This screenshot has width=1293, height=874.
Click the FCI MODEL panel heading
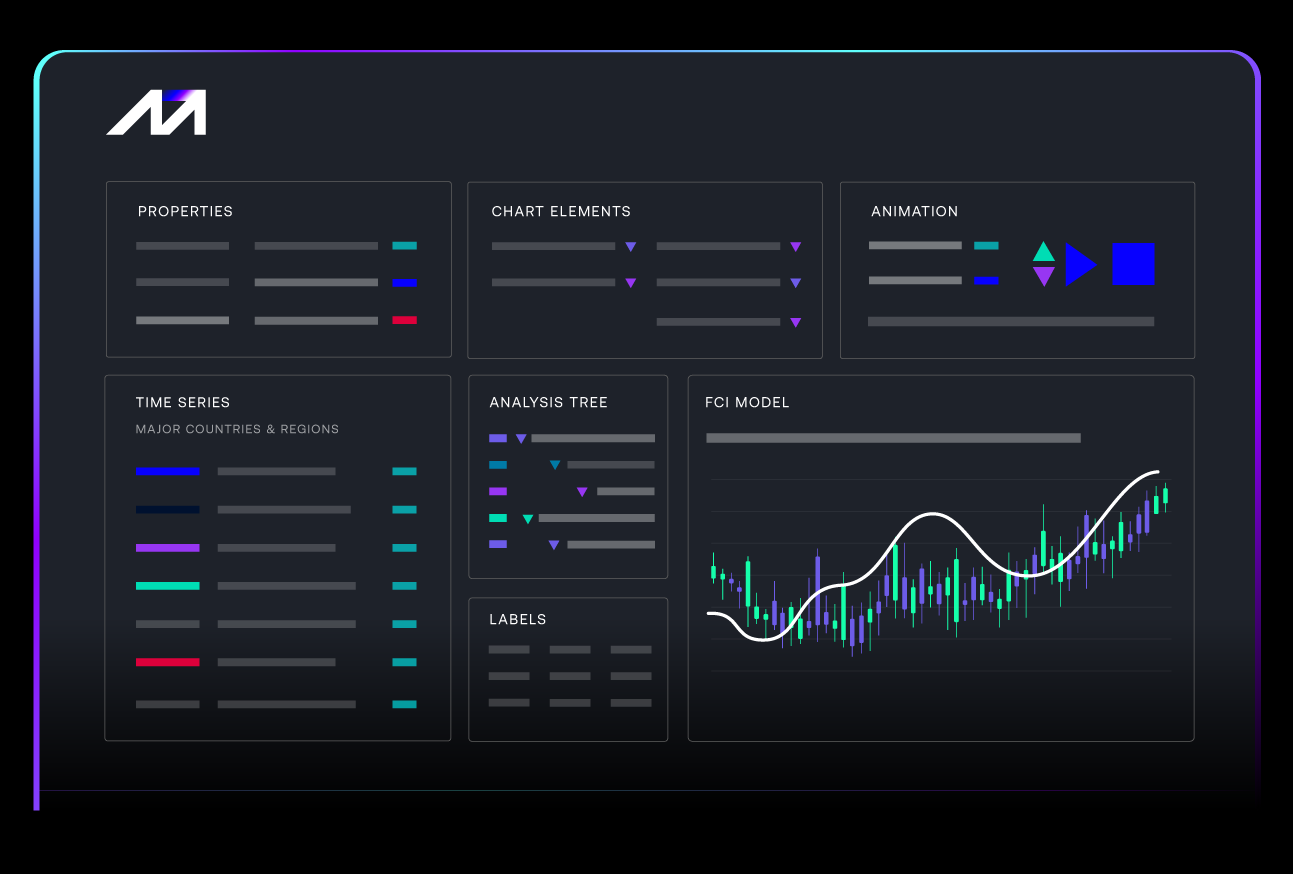pos(747,402)
